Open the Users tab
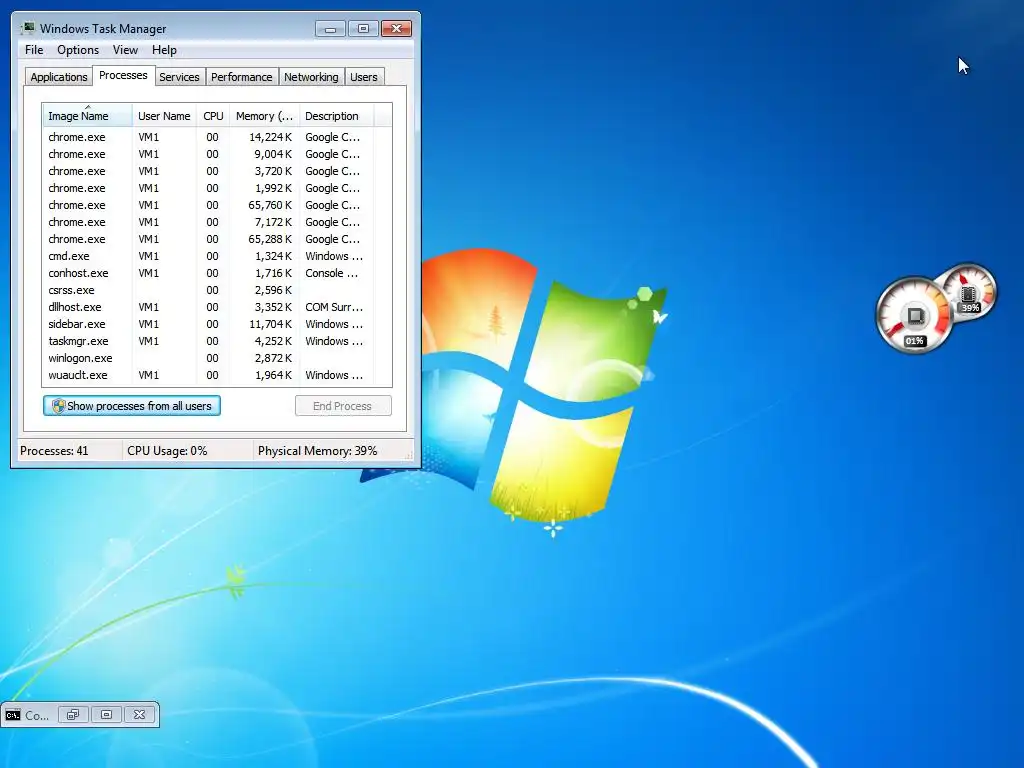This screenshot has height=768, width=1024. pyautogui.click(x=364, y=77)
